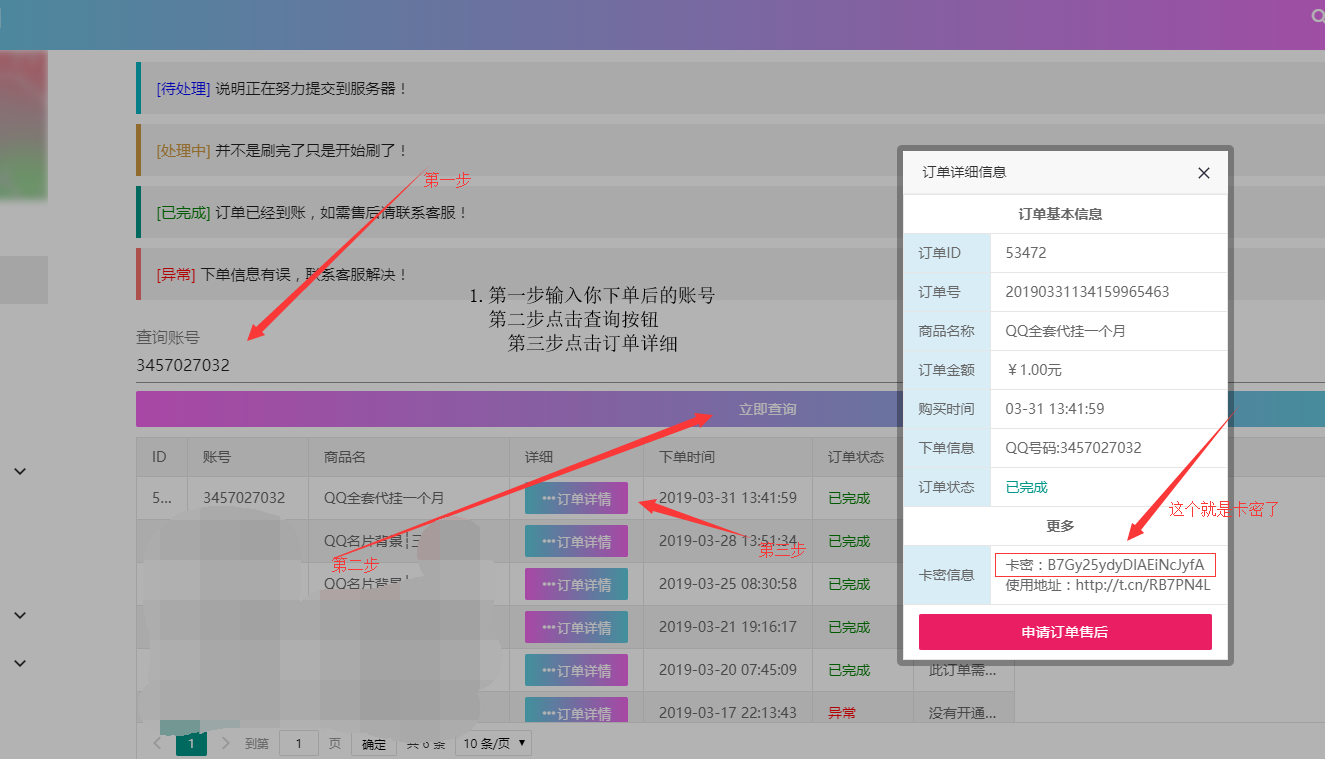
Task: Click the 账号 column header
Action: [x=217, y=457]
